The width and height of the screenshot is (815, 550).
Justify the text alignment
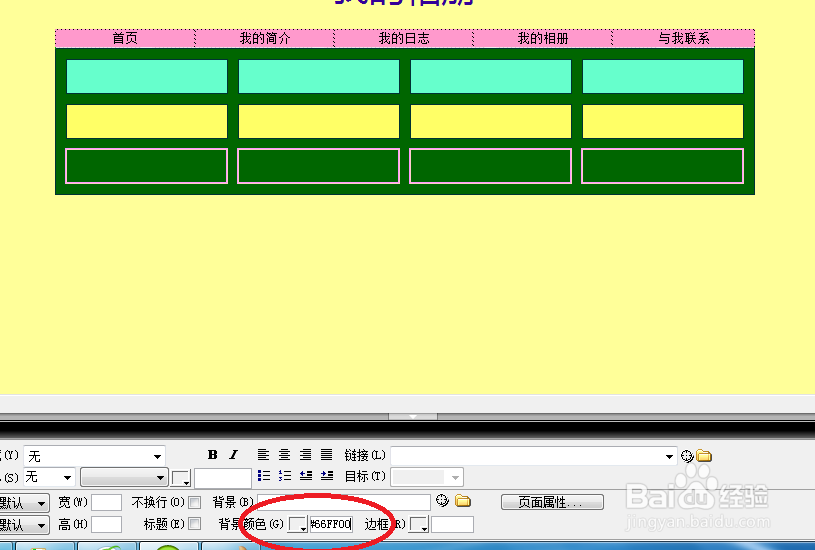pos(326,455)
